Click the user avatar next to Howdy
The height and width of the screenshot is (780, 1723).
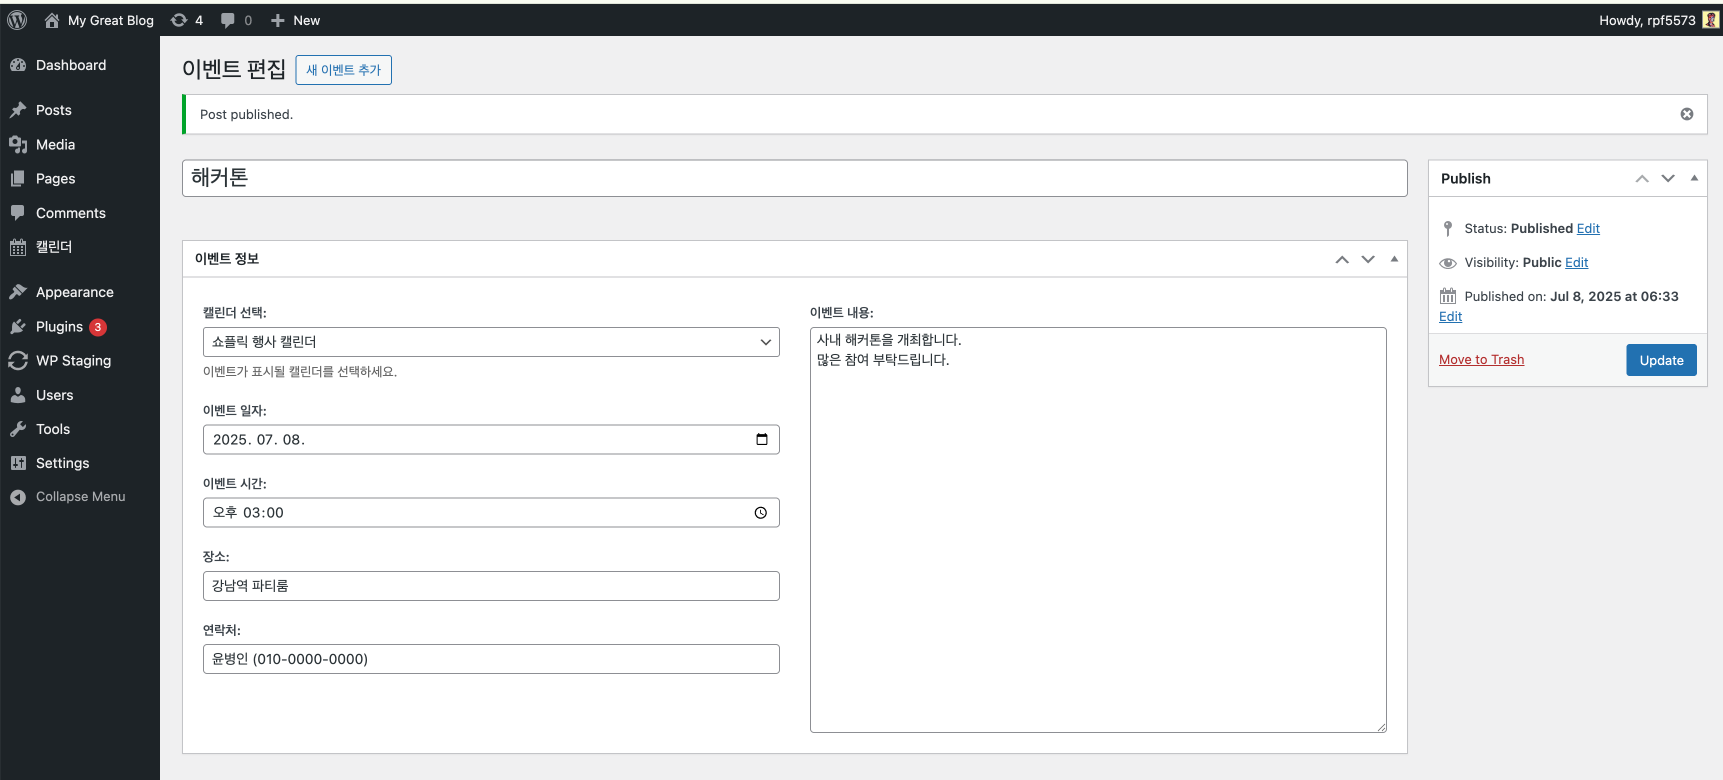click(x=1710, y=20)
